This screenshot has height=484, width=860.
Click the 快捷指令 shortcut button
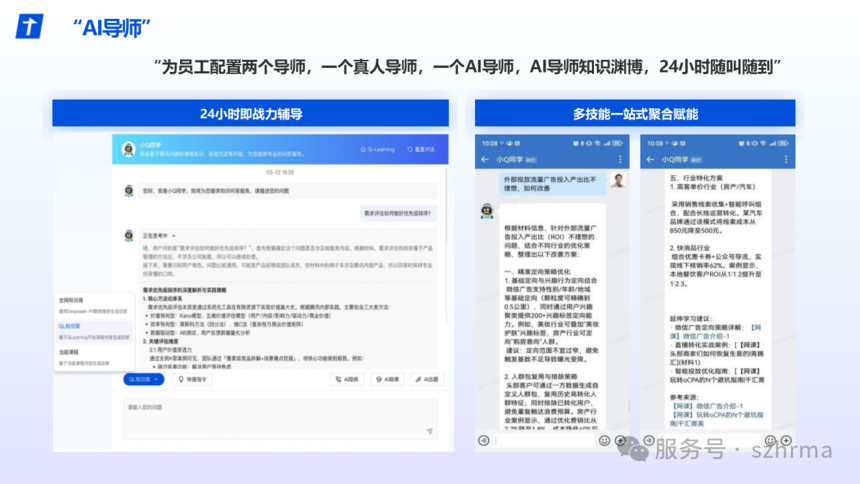193,379
